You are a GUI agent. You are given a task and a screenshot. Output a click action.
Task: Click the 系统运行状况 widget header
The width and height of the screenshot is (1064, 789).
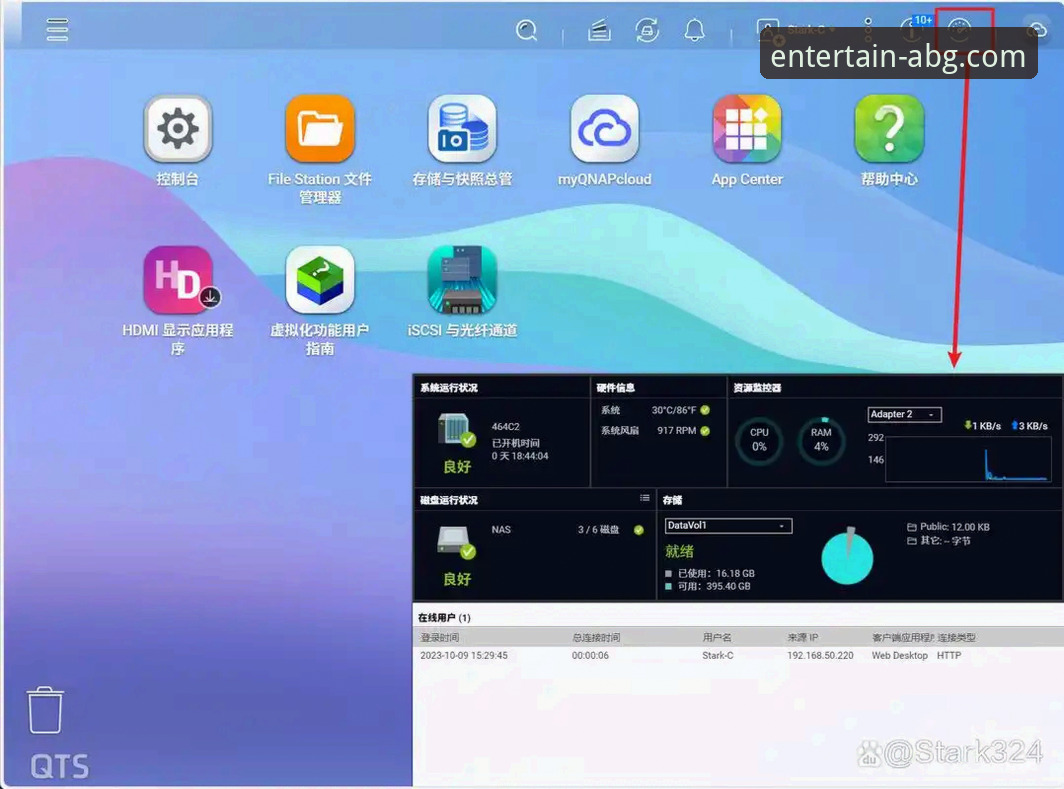449,388
